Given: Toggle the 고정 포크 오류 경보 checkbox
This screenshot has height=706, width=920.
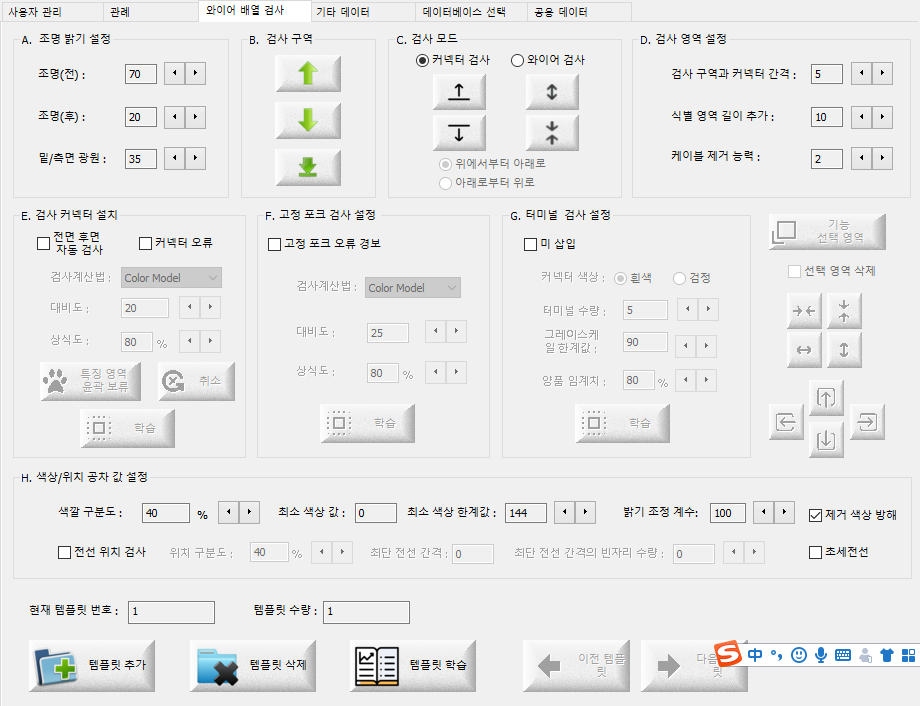Looking at the screenshot, I should tap(275, 243).
